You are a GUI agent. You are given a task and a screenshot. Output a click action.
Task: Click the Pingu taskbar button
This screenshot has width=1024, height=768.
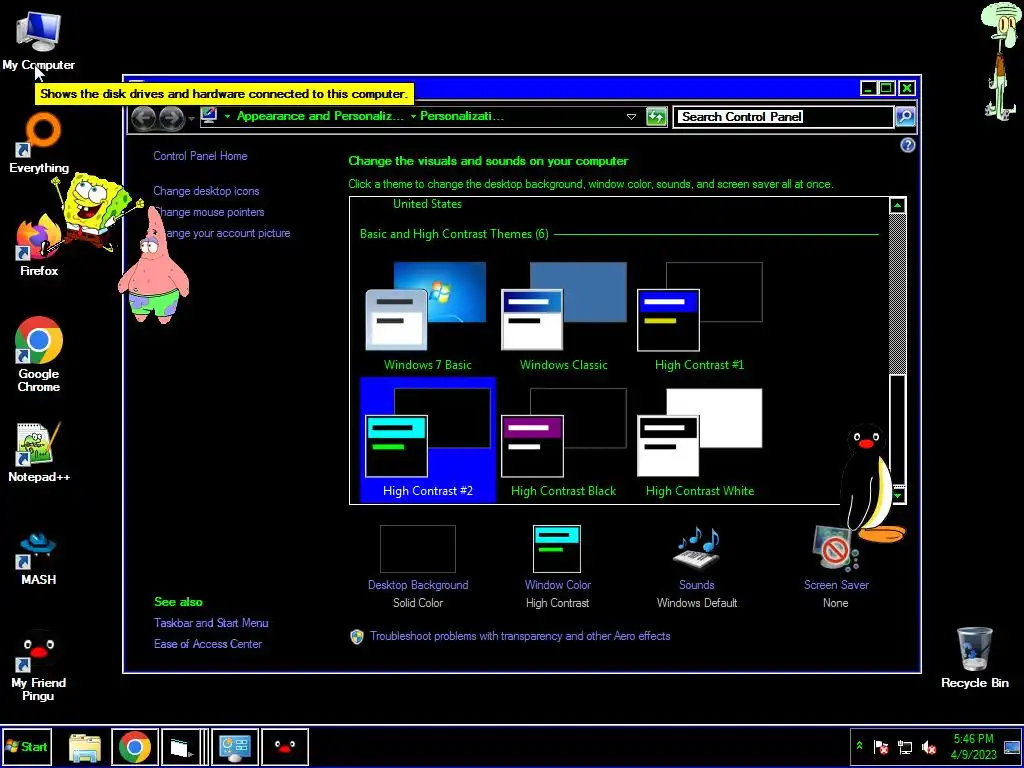[285, 747]
